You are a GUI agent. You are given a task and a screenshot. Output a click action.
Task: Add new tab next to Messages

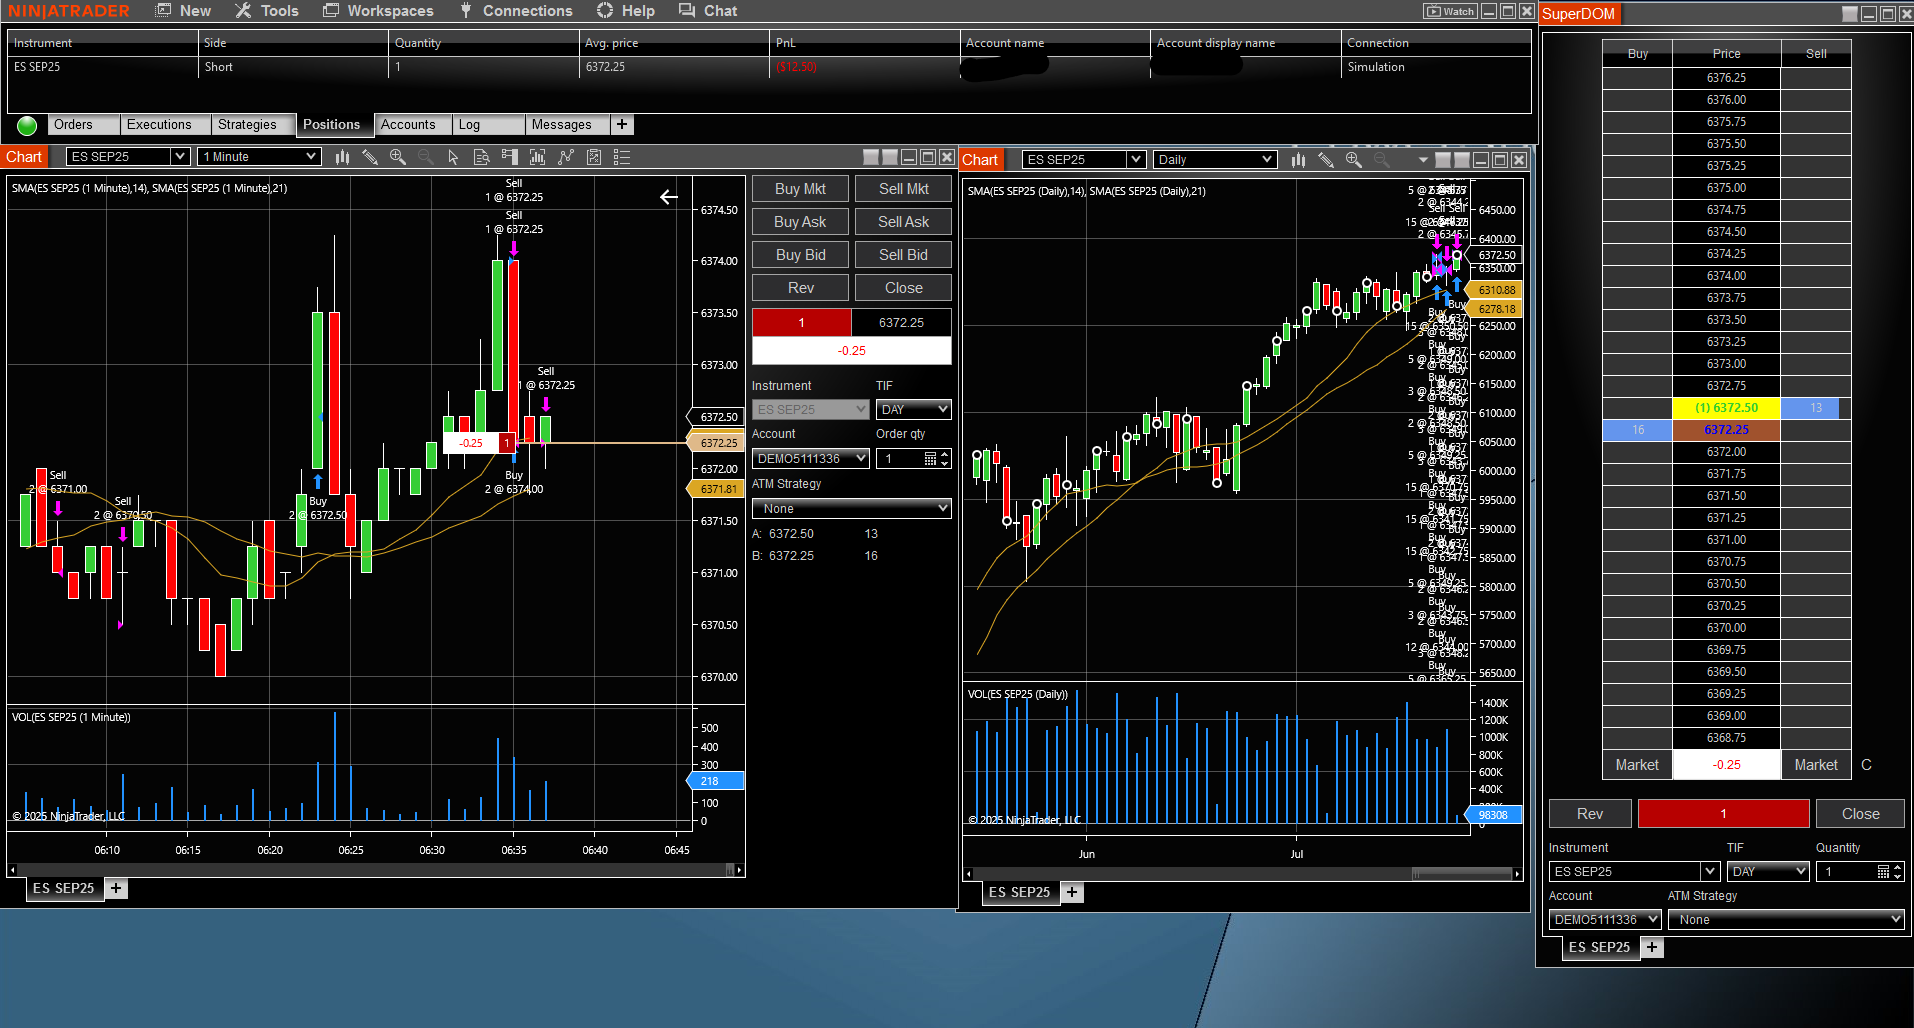pyautogui.click(x=622, y=124)
